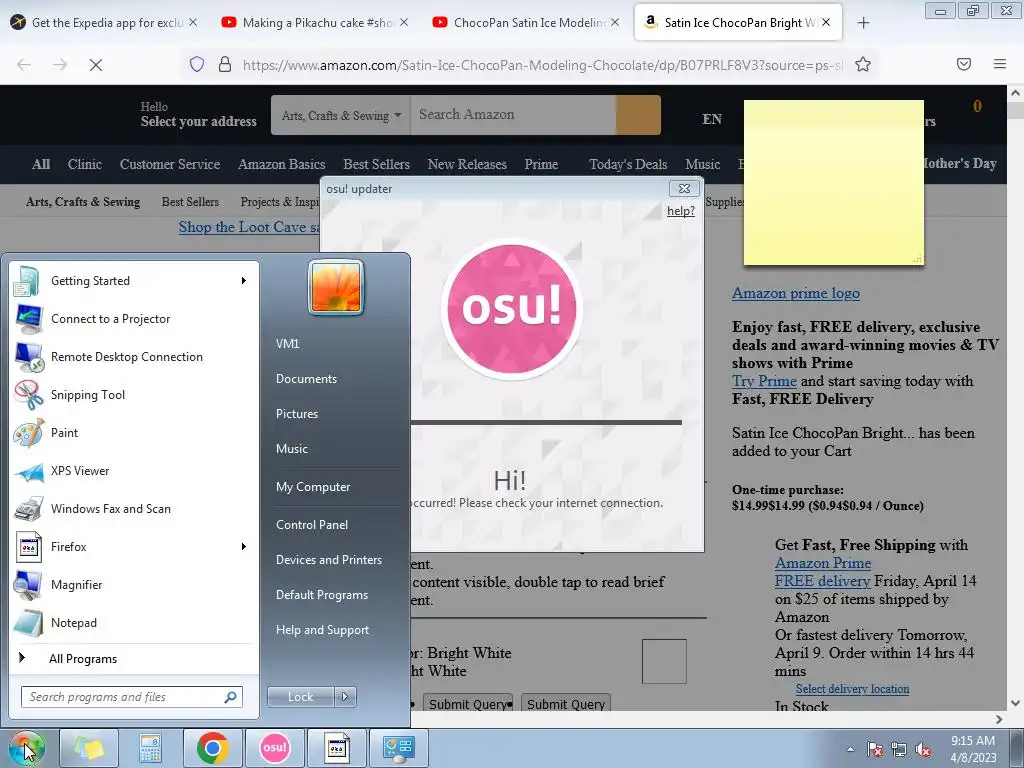Open Pictures in Start menu

tap(296, 414)
